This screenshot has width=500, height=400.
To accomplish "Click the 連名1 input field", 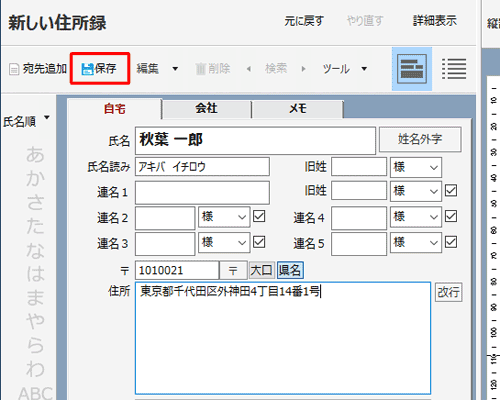I will click(202, 192).
